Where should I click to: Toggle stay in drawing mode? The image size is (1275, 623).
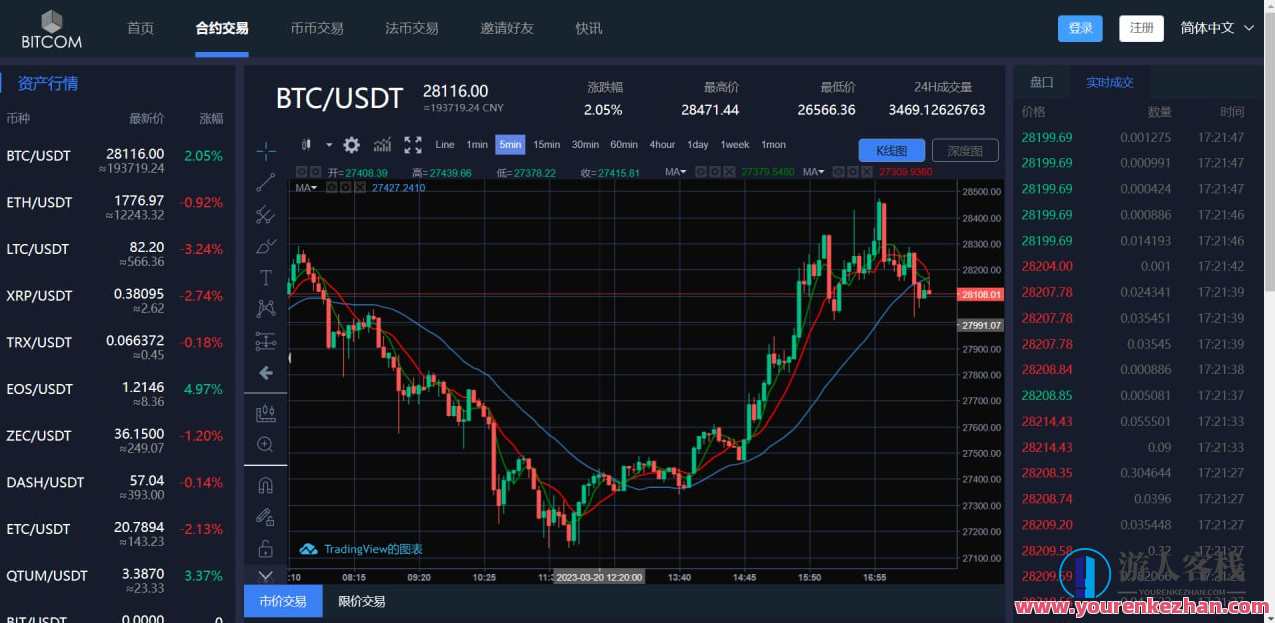[x=265, y=516]
